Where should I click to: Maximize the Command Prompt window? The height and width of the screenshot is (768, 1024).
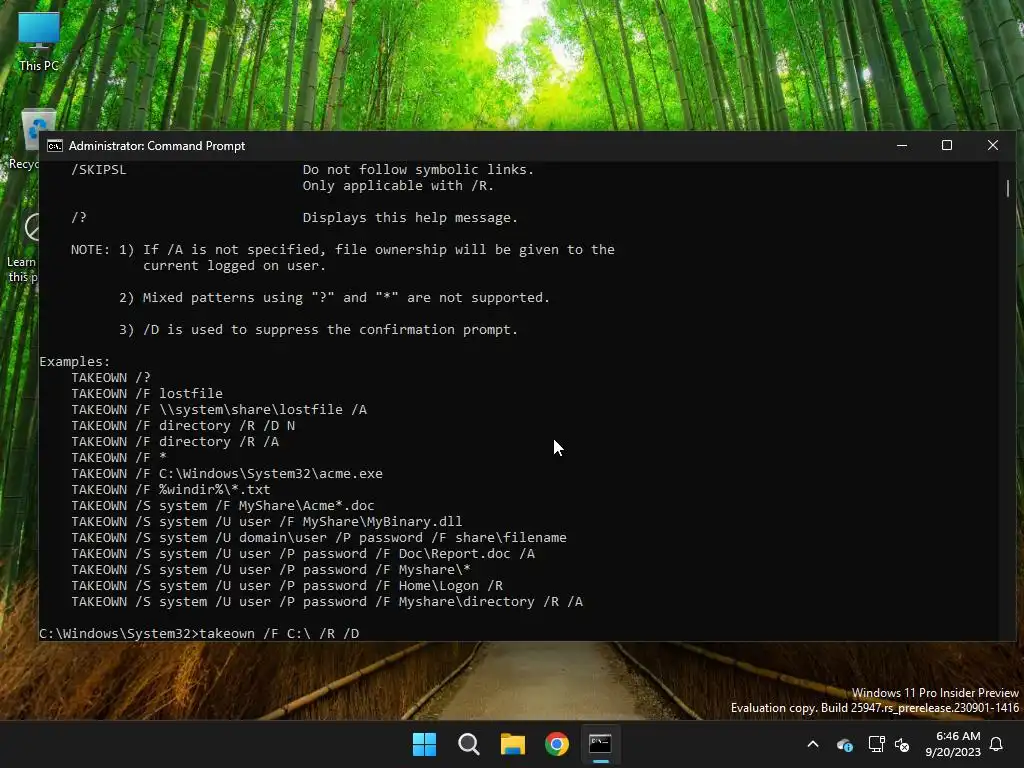pyautogui.click(x=947, y=145)
